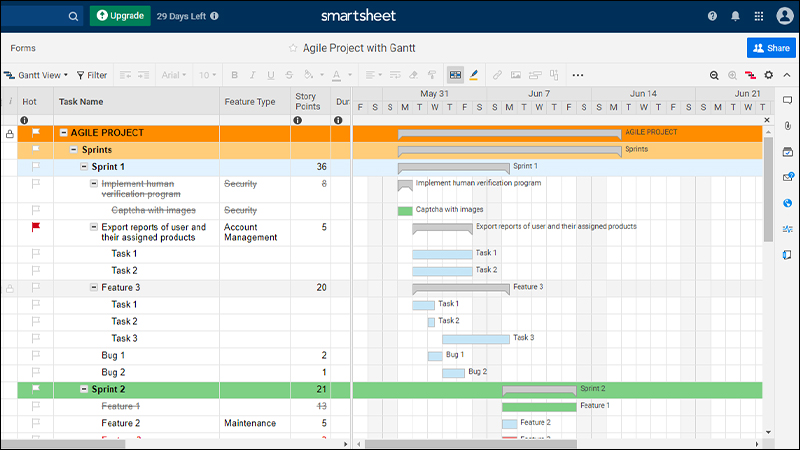Open the user account avatar
Viewport: 800px width, 450px height.
coord(785,16)
